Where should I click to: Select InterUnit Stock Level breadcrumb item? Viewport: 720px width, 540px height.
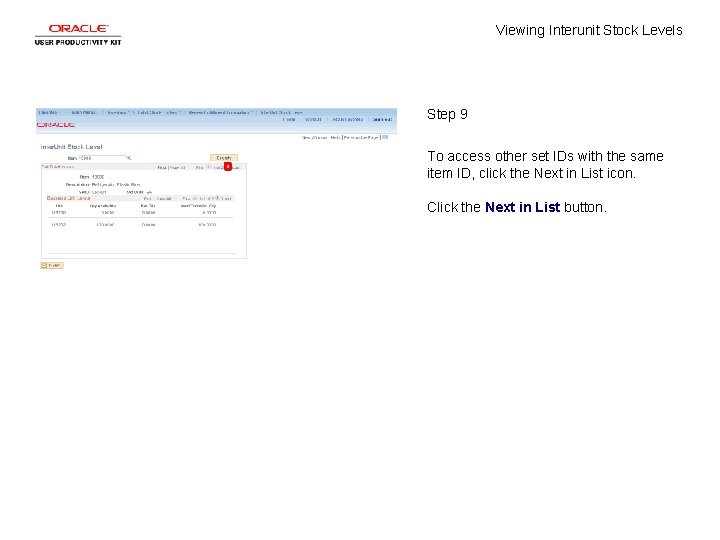point(281,112)
